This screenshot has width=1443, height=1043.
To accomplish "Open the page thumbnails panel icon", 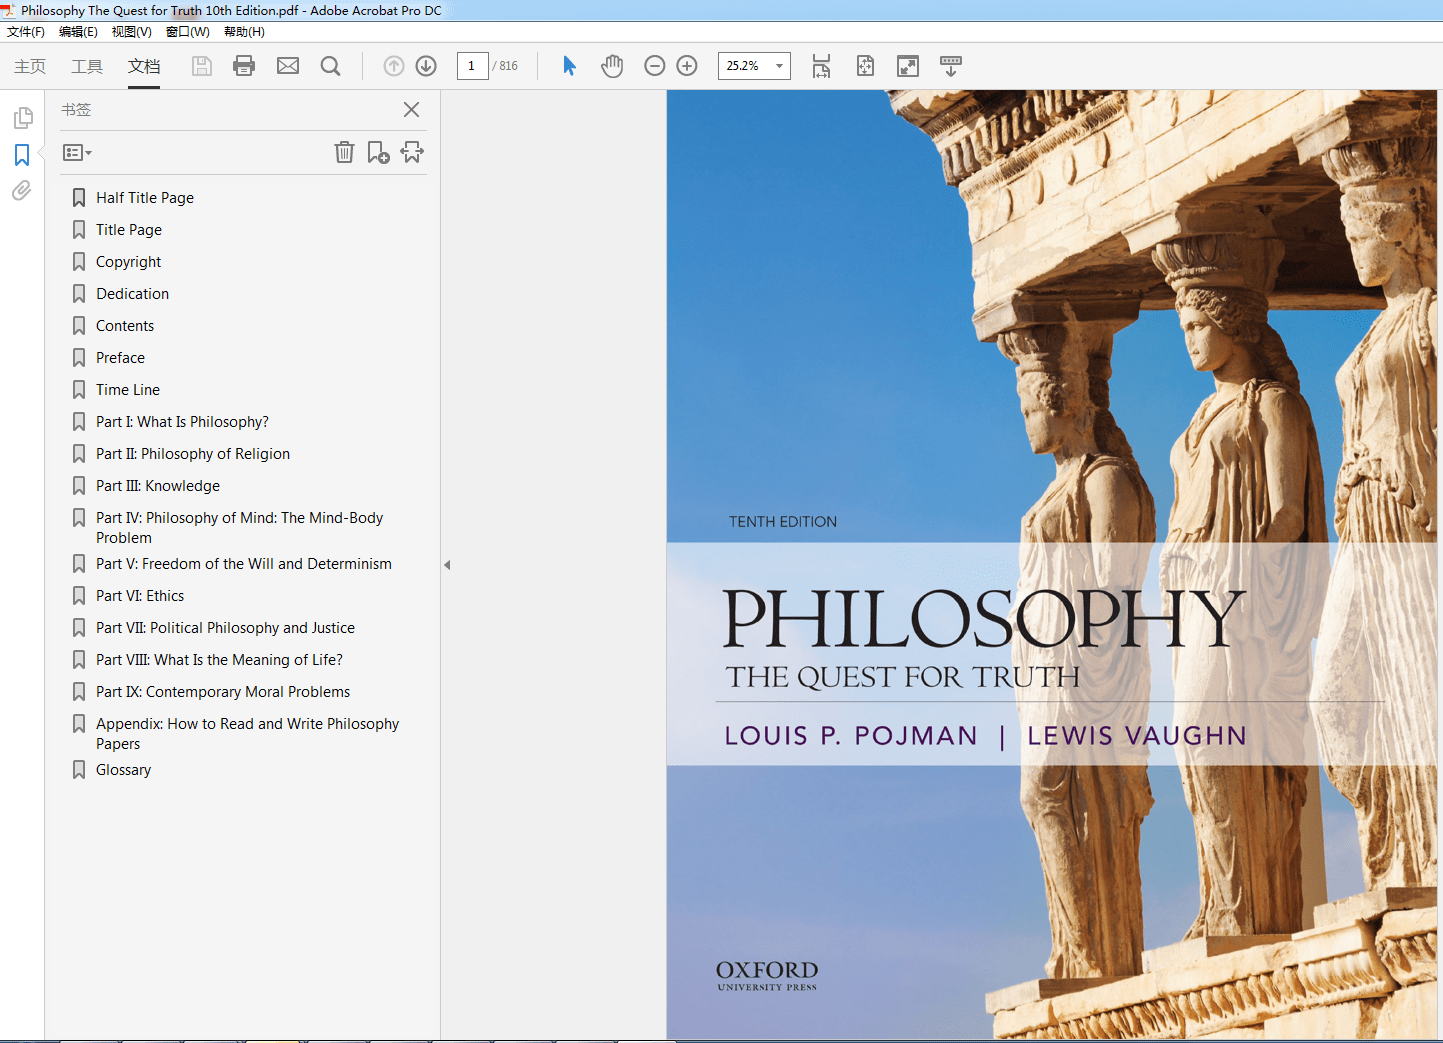I will tap(22, 117).
